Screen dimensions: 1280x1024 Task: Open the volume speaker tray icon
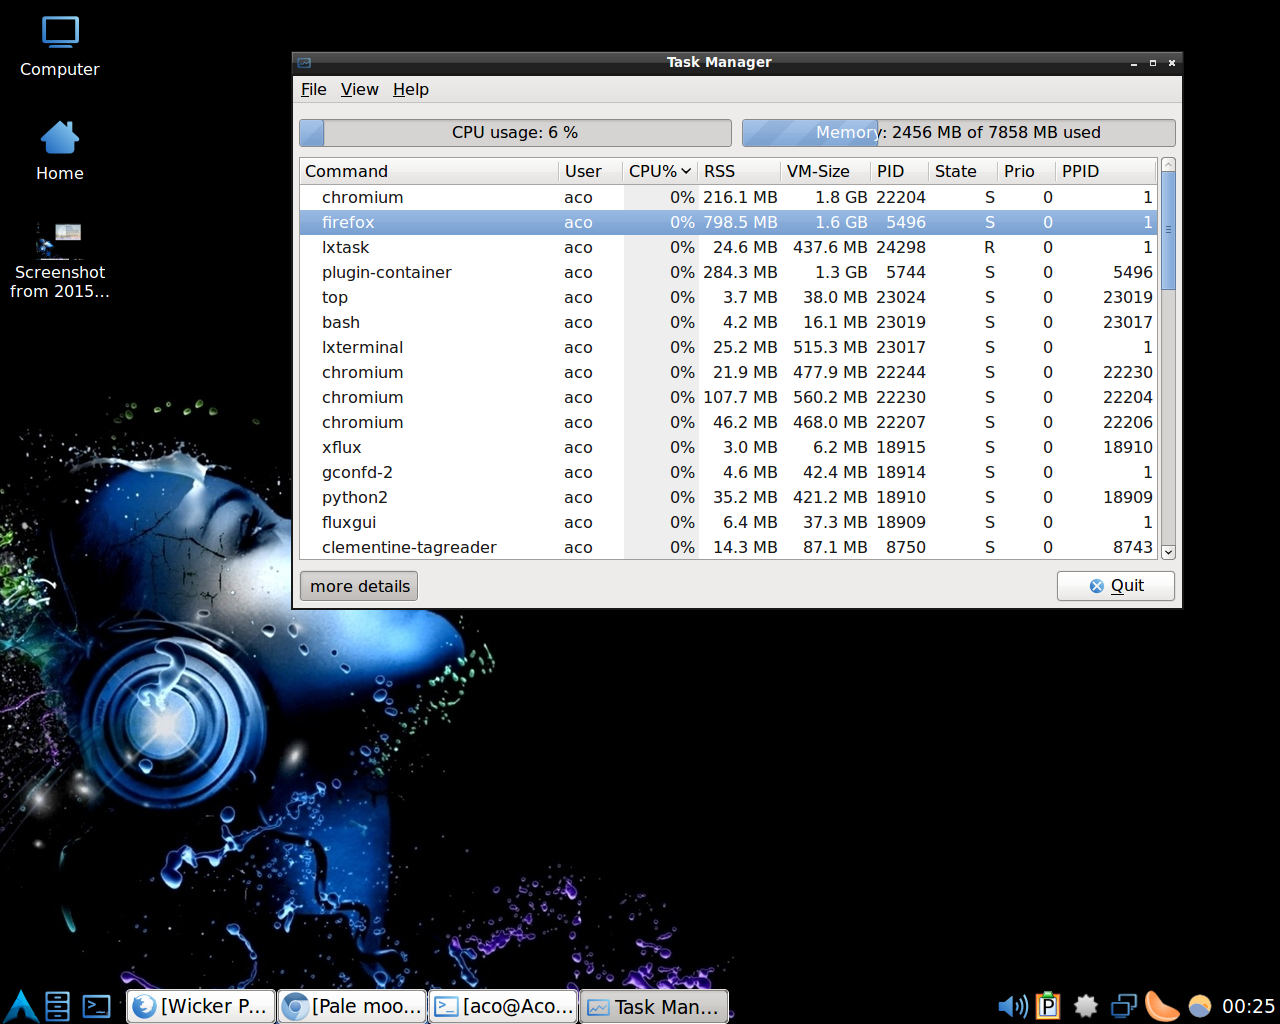(x=1012, y=1006)
